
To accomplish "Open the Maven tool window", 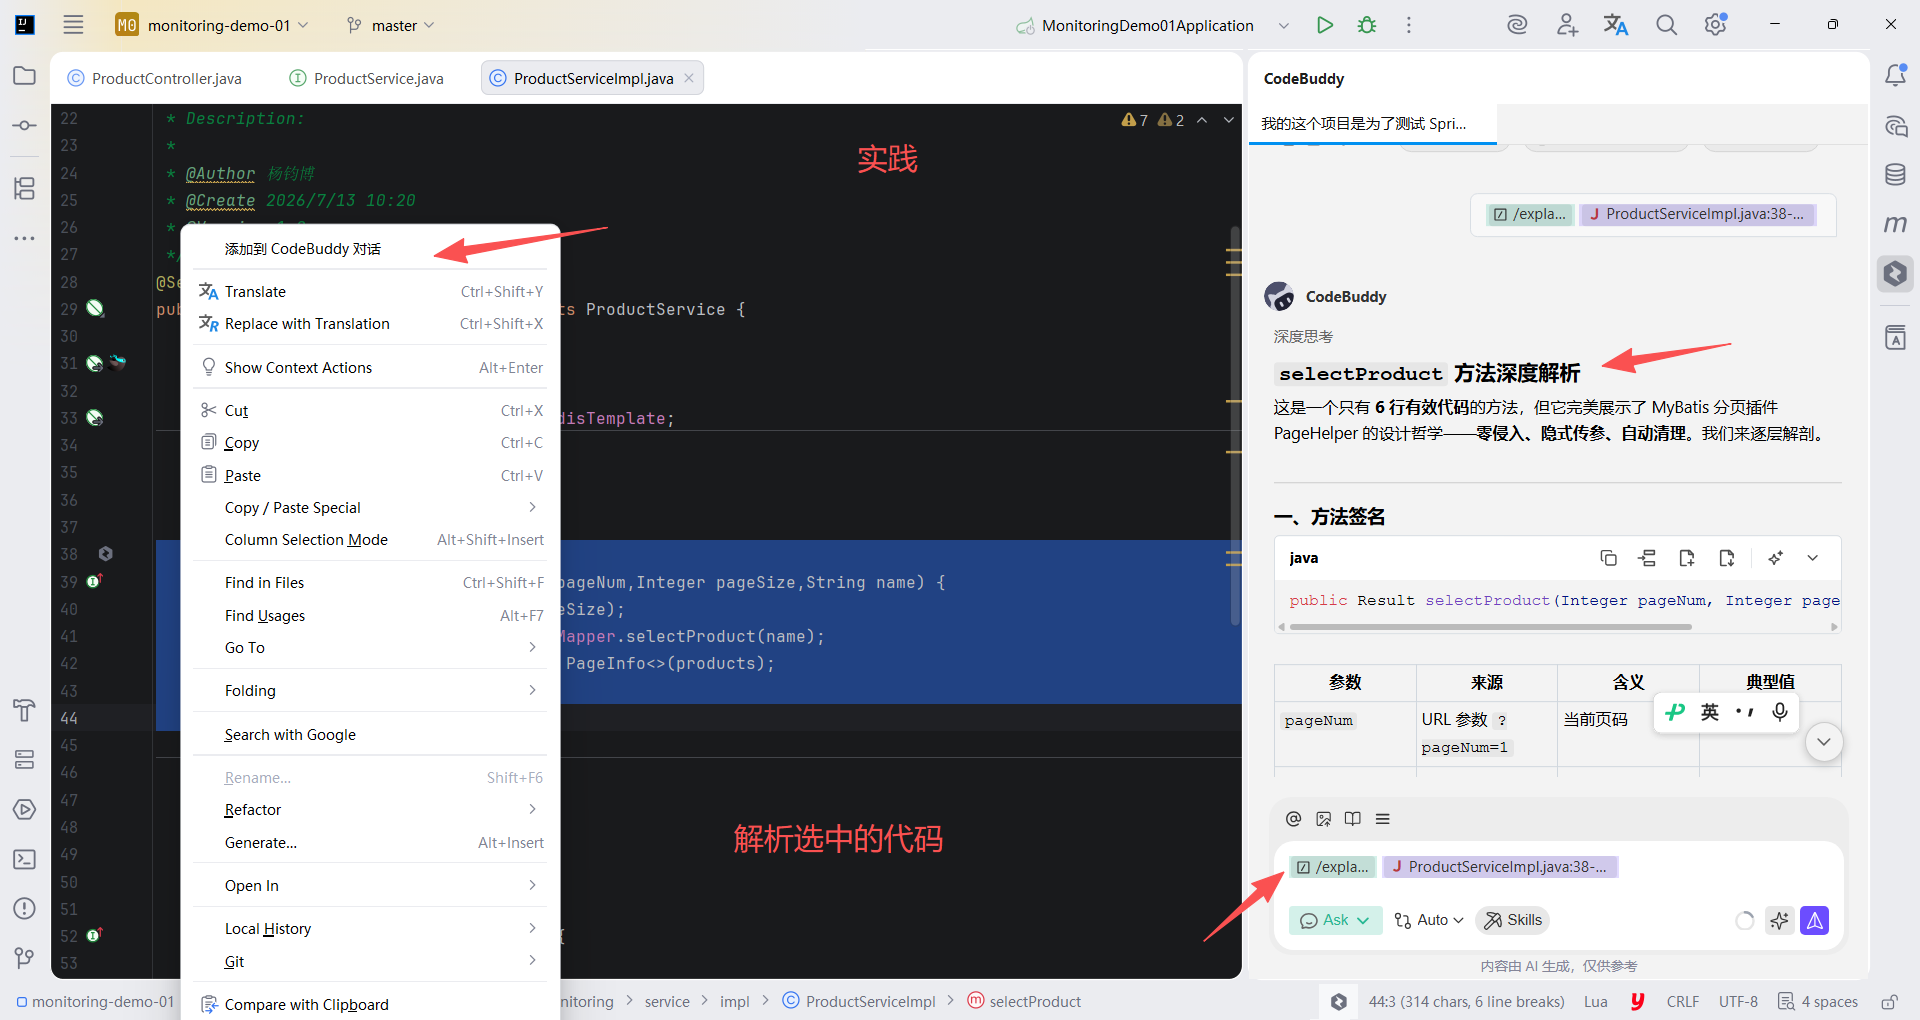I will click(x=1895, y=224).
